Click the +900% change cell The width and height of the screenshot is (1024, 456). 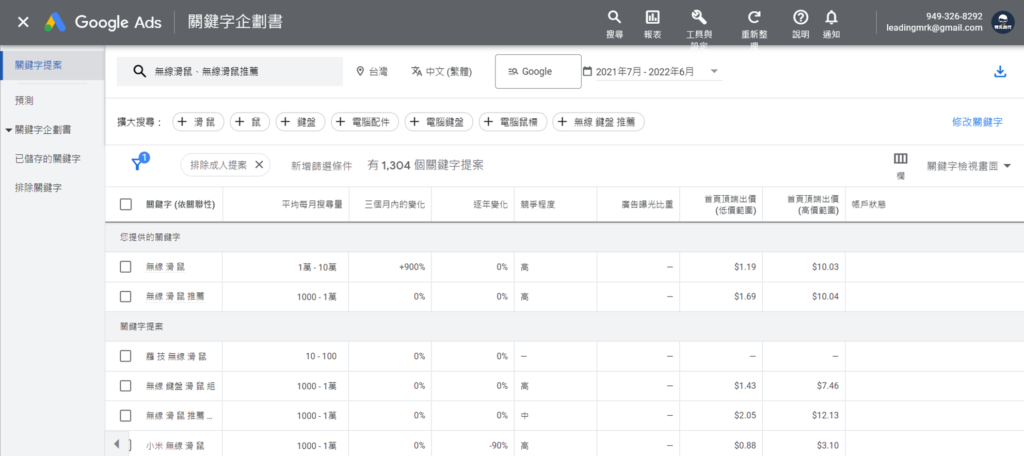pyautogui.click(x=412, y=267)
